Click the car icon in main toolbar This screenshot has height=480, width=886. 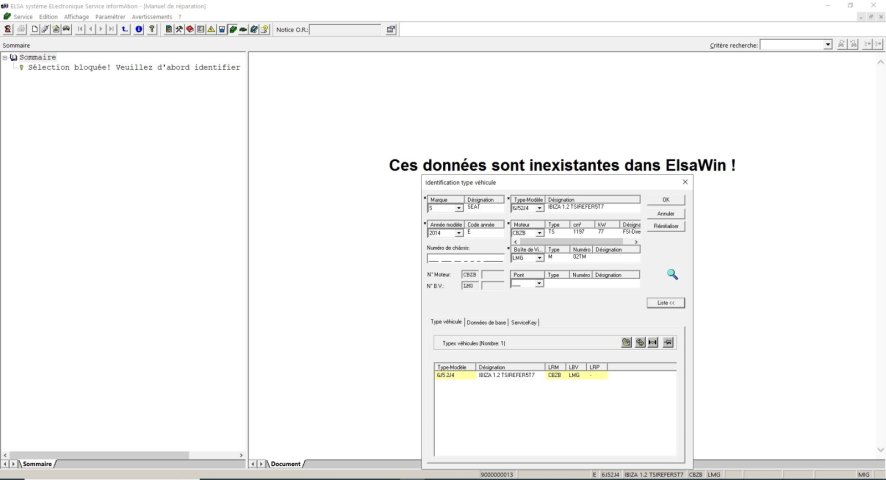pyautogui.click(x=67, y=29)
